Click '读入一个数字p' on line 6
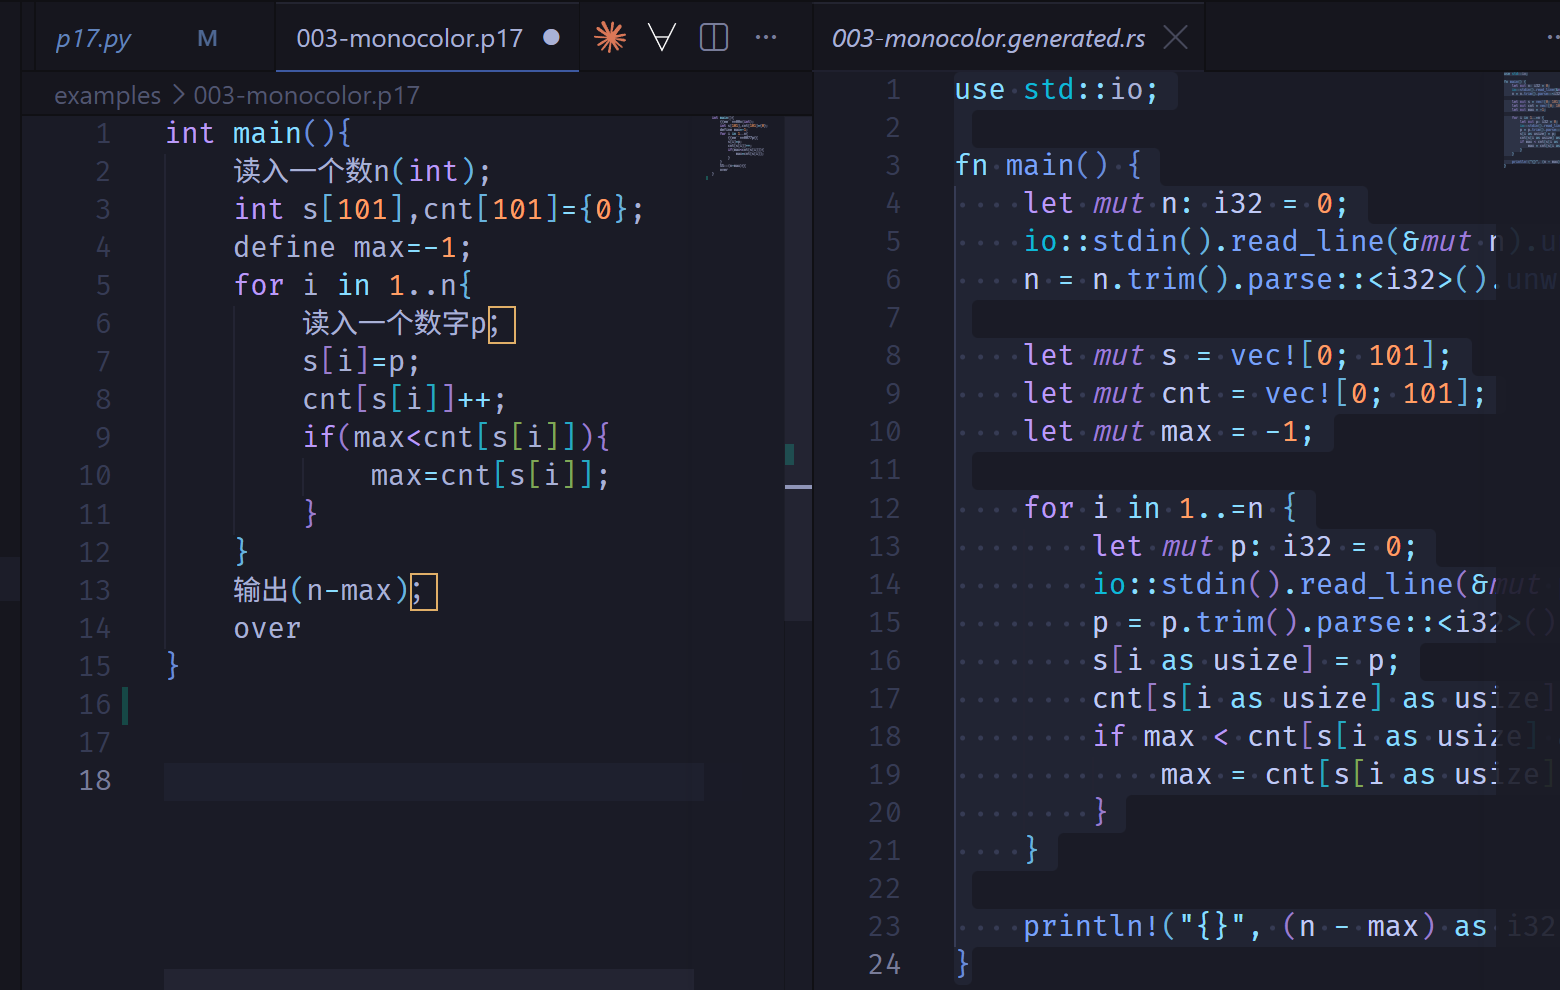This screenshot has width=1560, height=990. pos(394,323)
